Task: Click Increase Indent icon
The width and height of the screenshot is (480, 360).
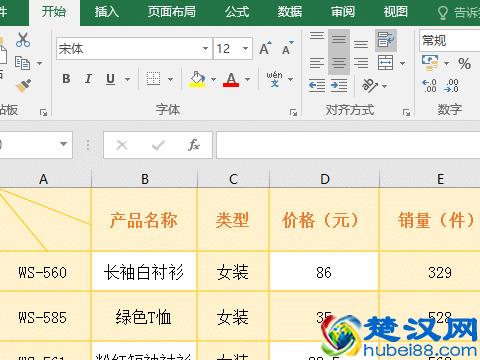Action: click(x=339, y=86)
